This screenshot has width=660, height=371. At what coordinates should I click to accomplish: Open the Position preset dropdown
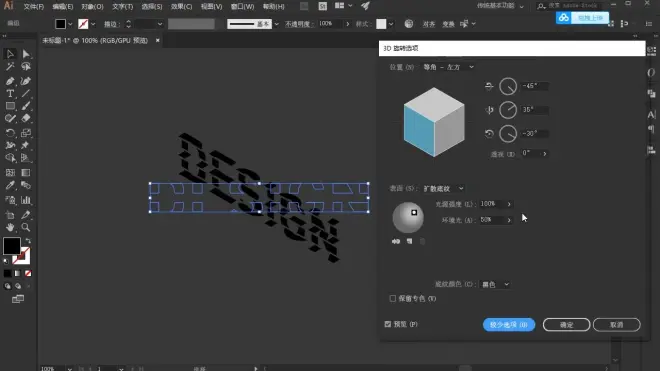(x=449, y=67)
